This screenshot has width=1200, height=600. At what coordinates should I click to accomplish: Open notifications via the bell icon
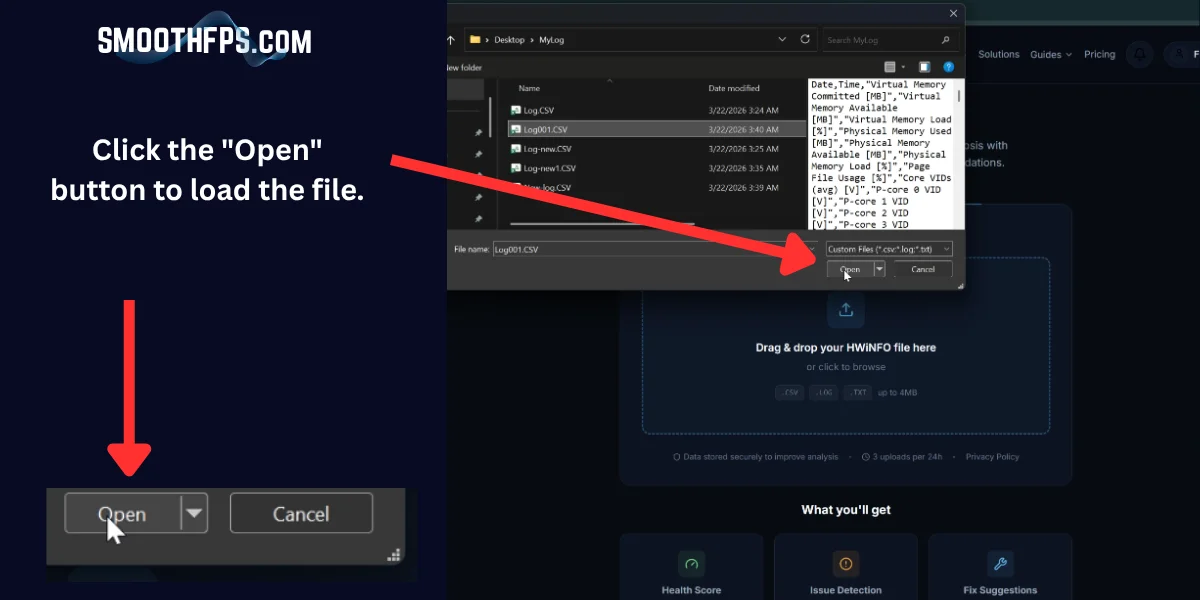click(1138, 54)
